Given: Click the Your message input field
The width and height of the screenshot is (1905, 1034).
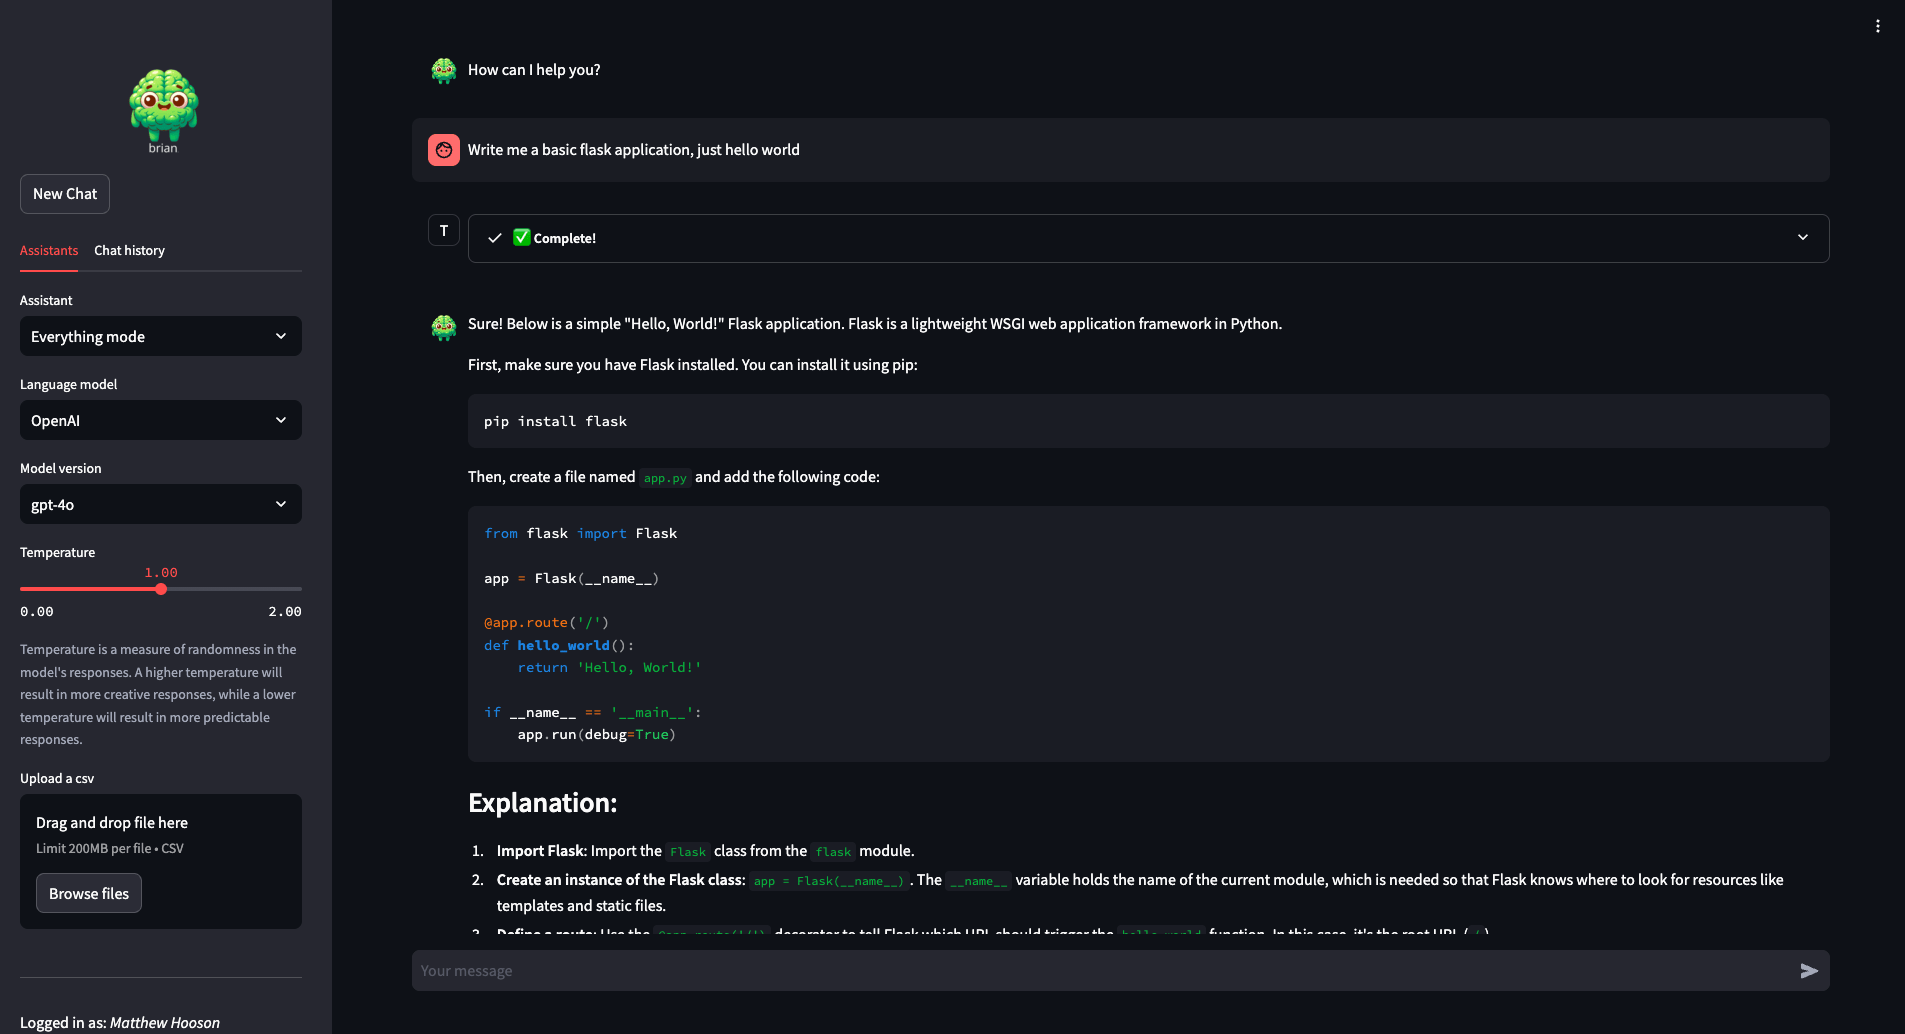Looking at the screenshot, I should tap(900, 970).
